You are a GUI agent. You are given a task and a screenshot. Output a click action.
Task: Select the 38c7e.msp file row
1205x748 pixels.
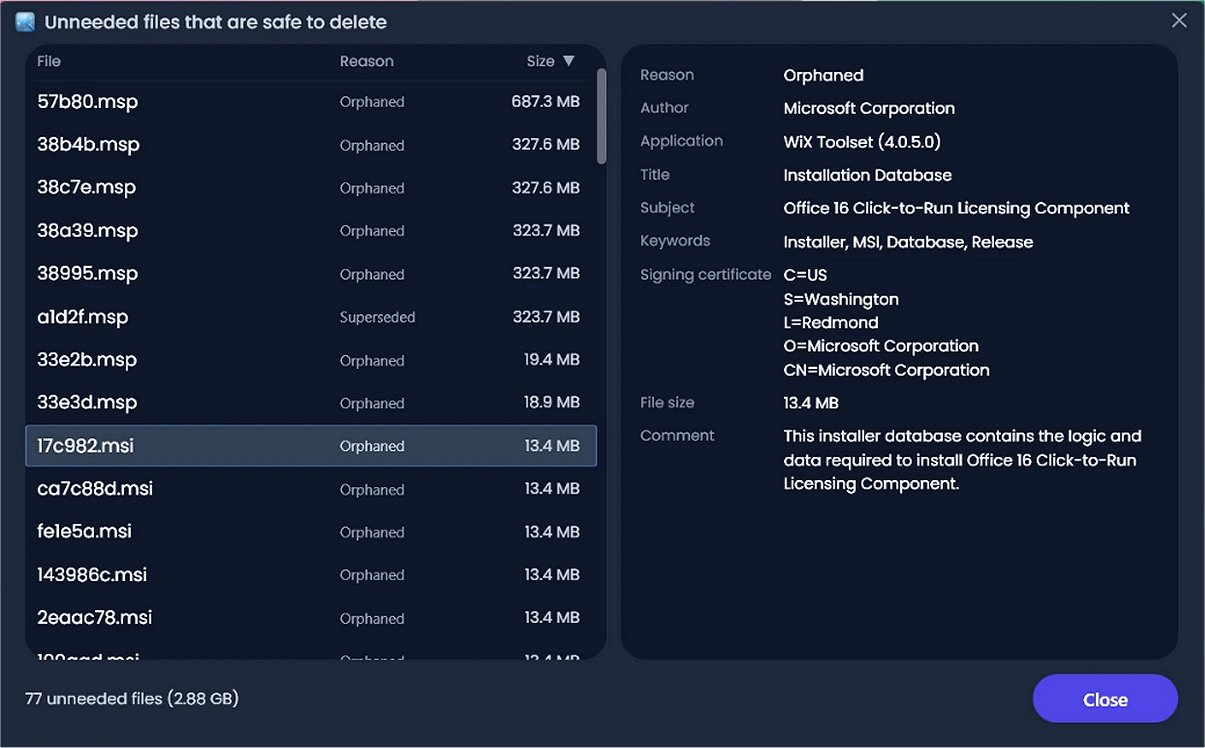[x=311, y=188]
